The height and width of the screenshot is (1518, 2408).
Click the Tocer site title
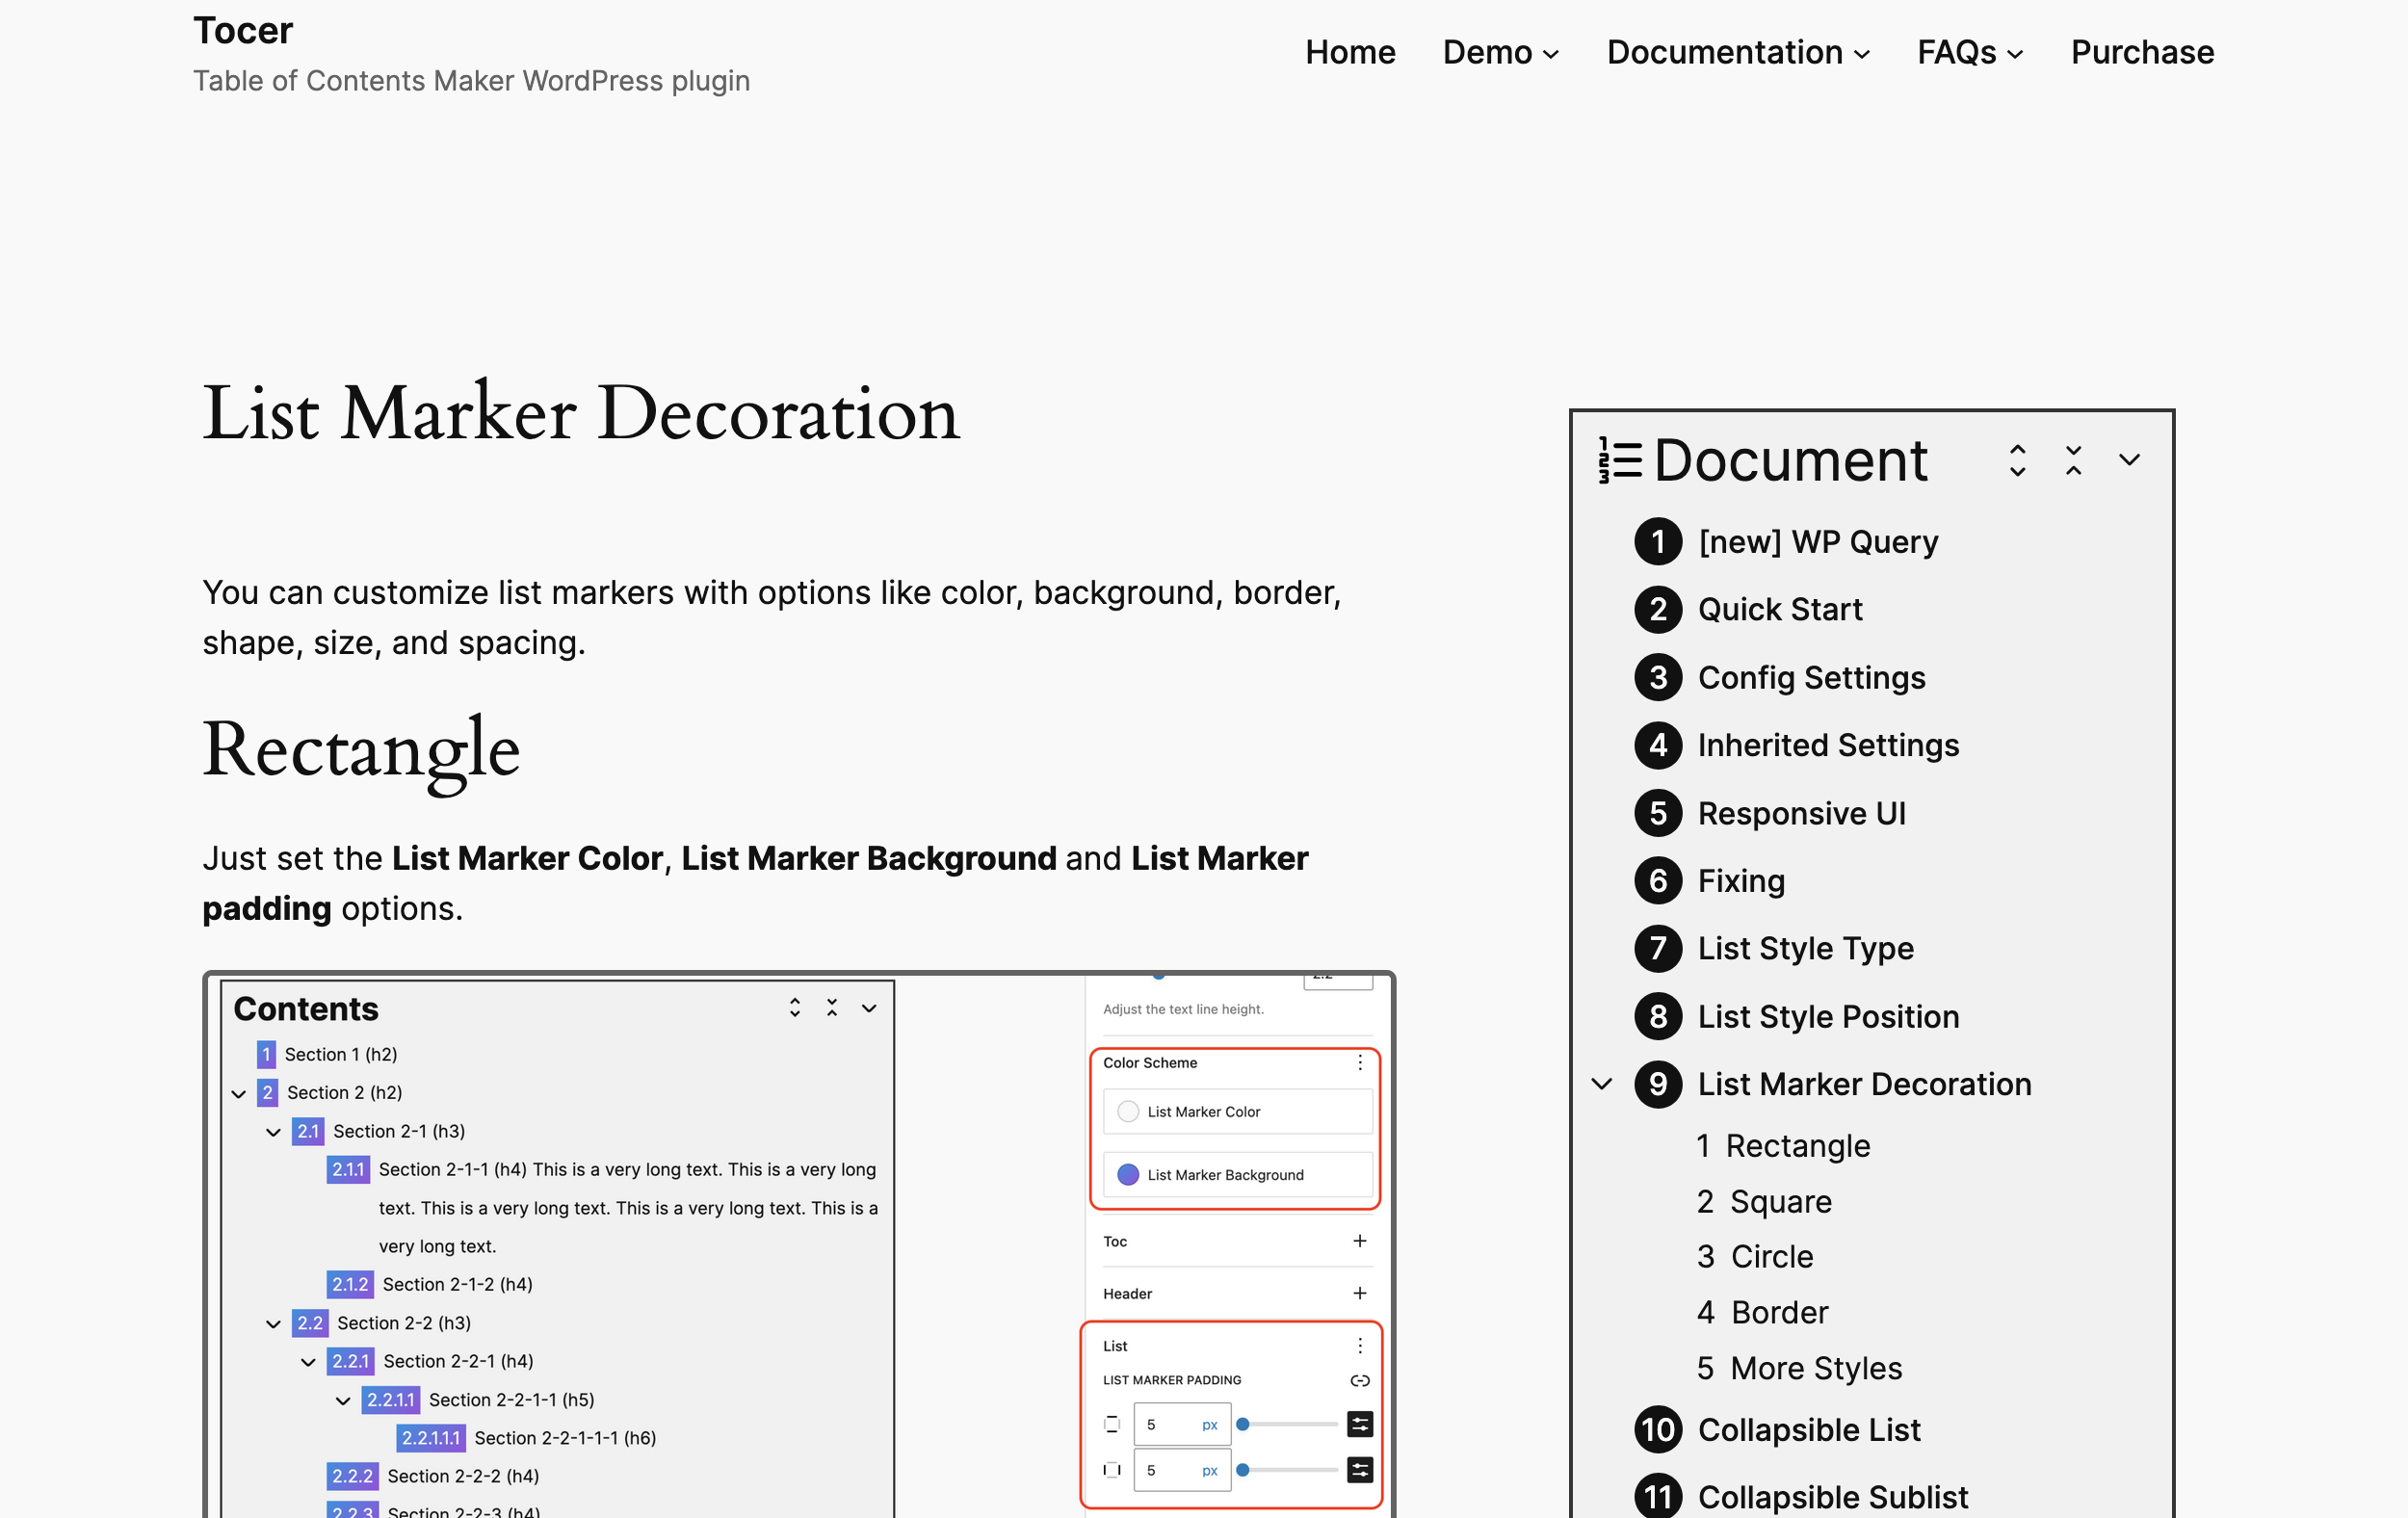click(x=243, y=31)
